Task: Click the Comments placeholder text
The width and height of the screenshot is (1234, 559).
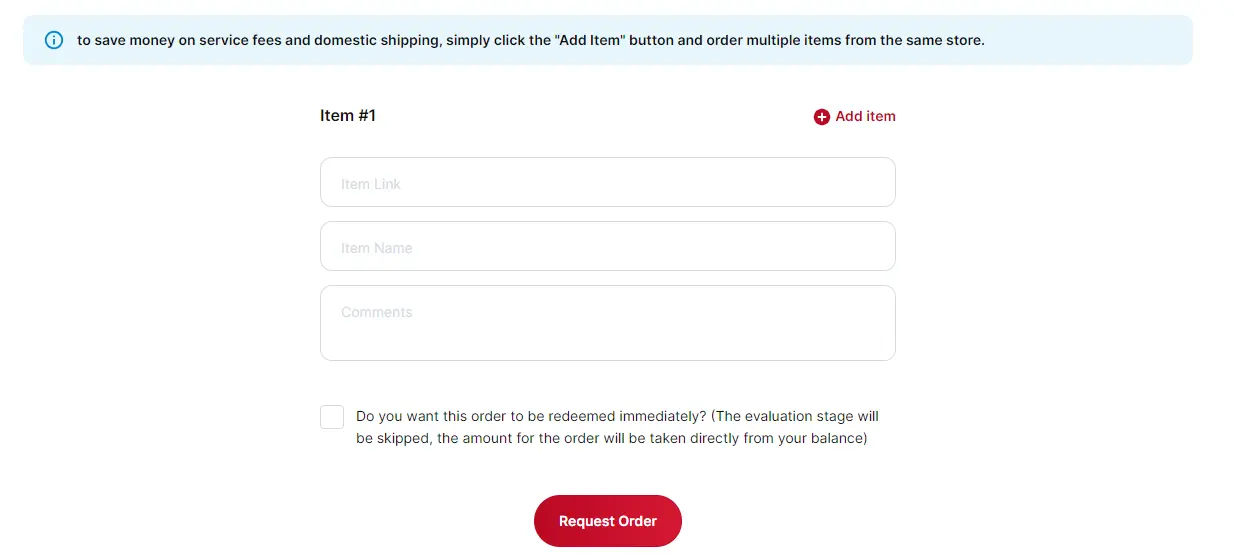Action: [x=377, y=312]
